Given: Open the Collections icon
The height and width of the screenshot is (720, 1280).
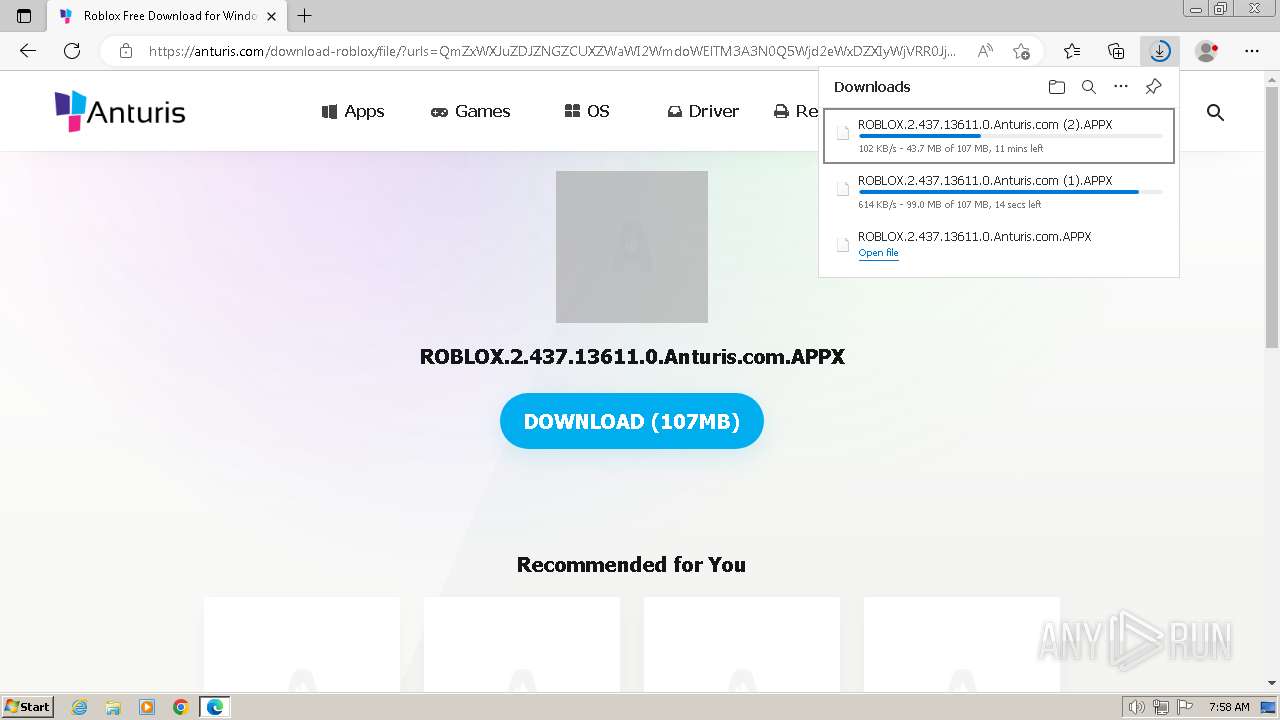Looking at the screenshot, I should click(1116, 51).
